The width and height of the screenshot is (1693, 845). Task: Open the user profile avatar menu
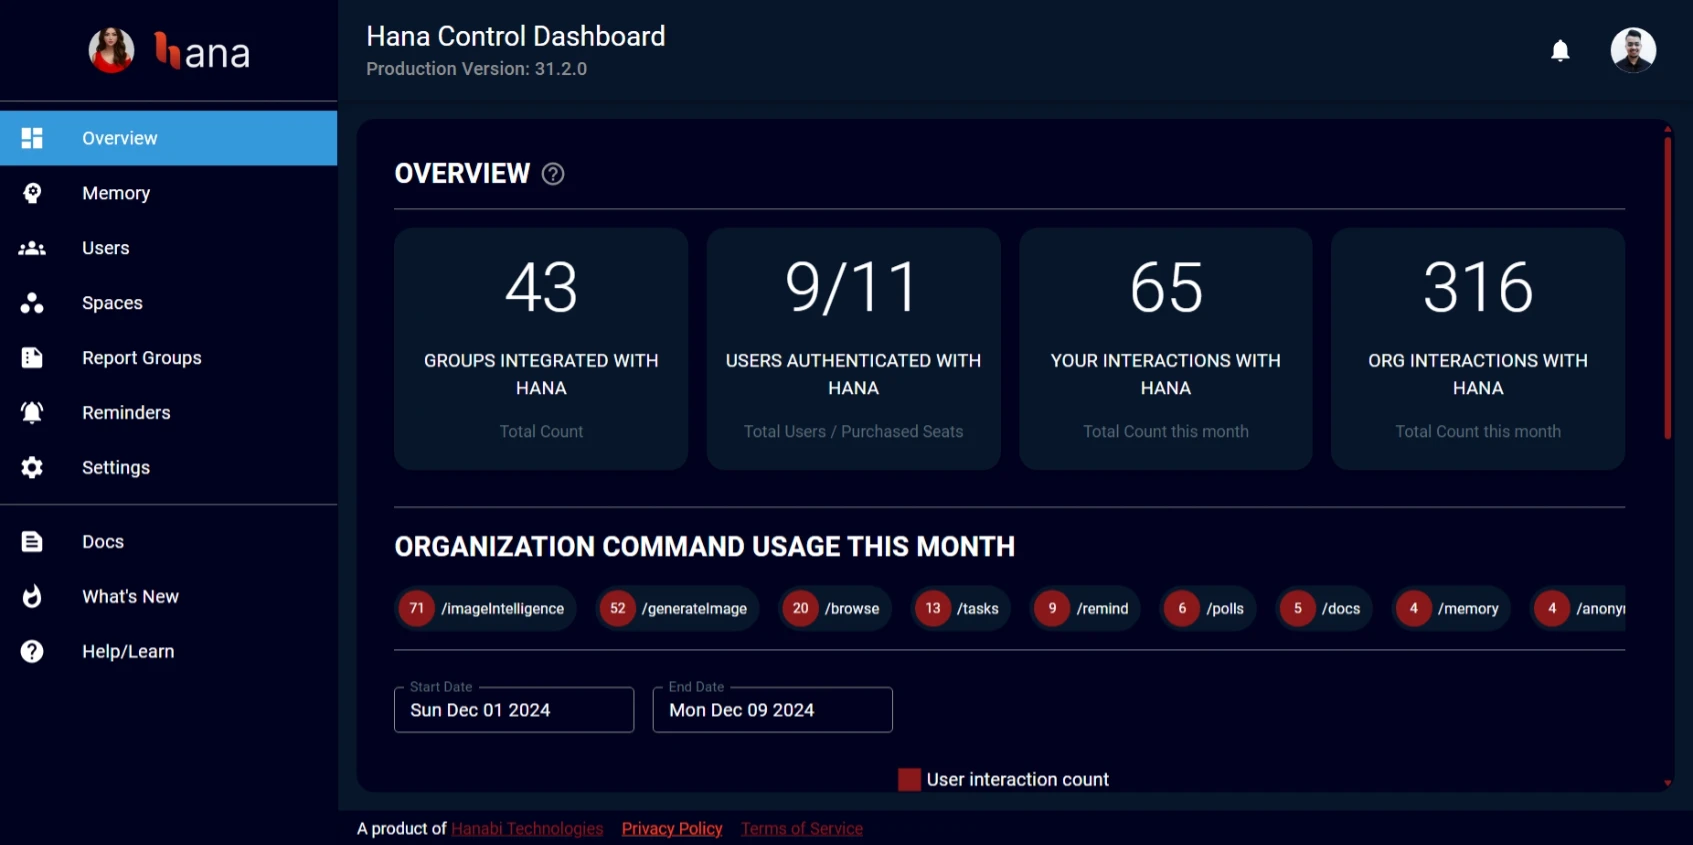1633,50
